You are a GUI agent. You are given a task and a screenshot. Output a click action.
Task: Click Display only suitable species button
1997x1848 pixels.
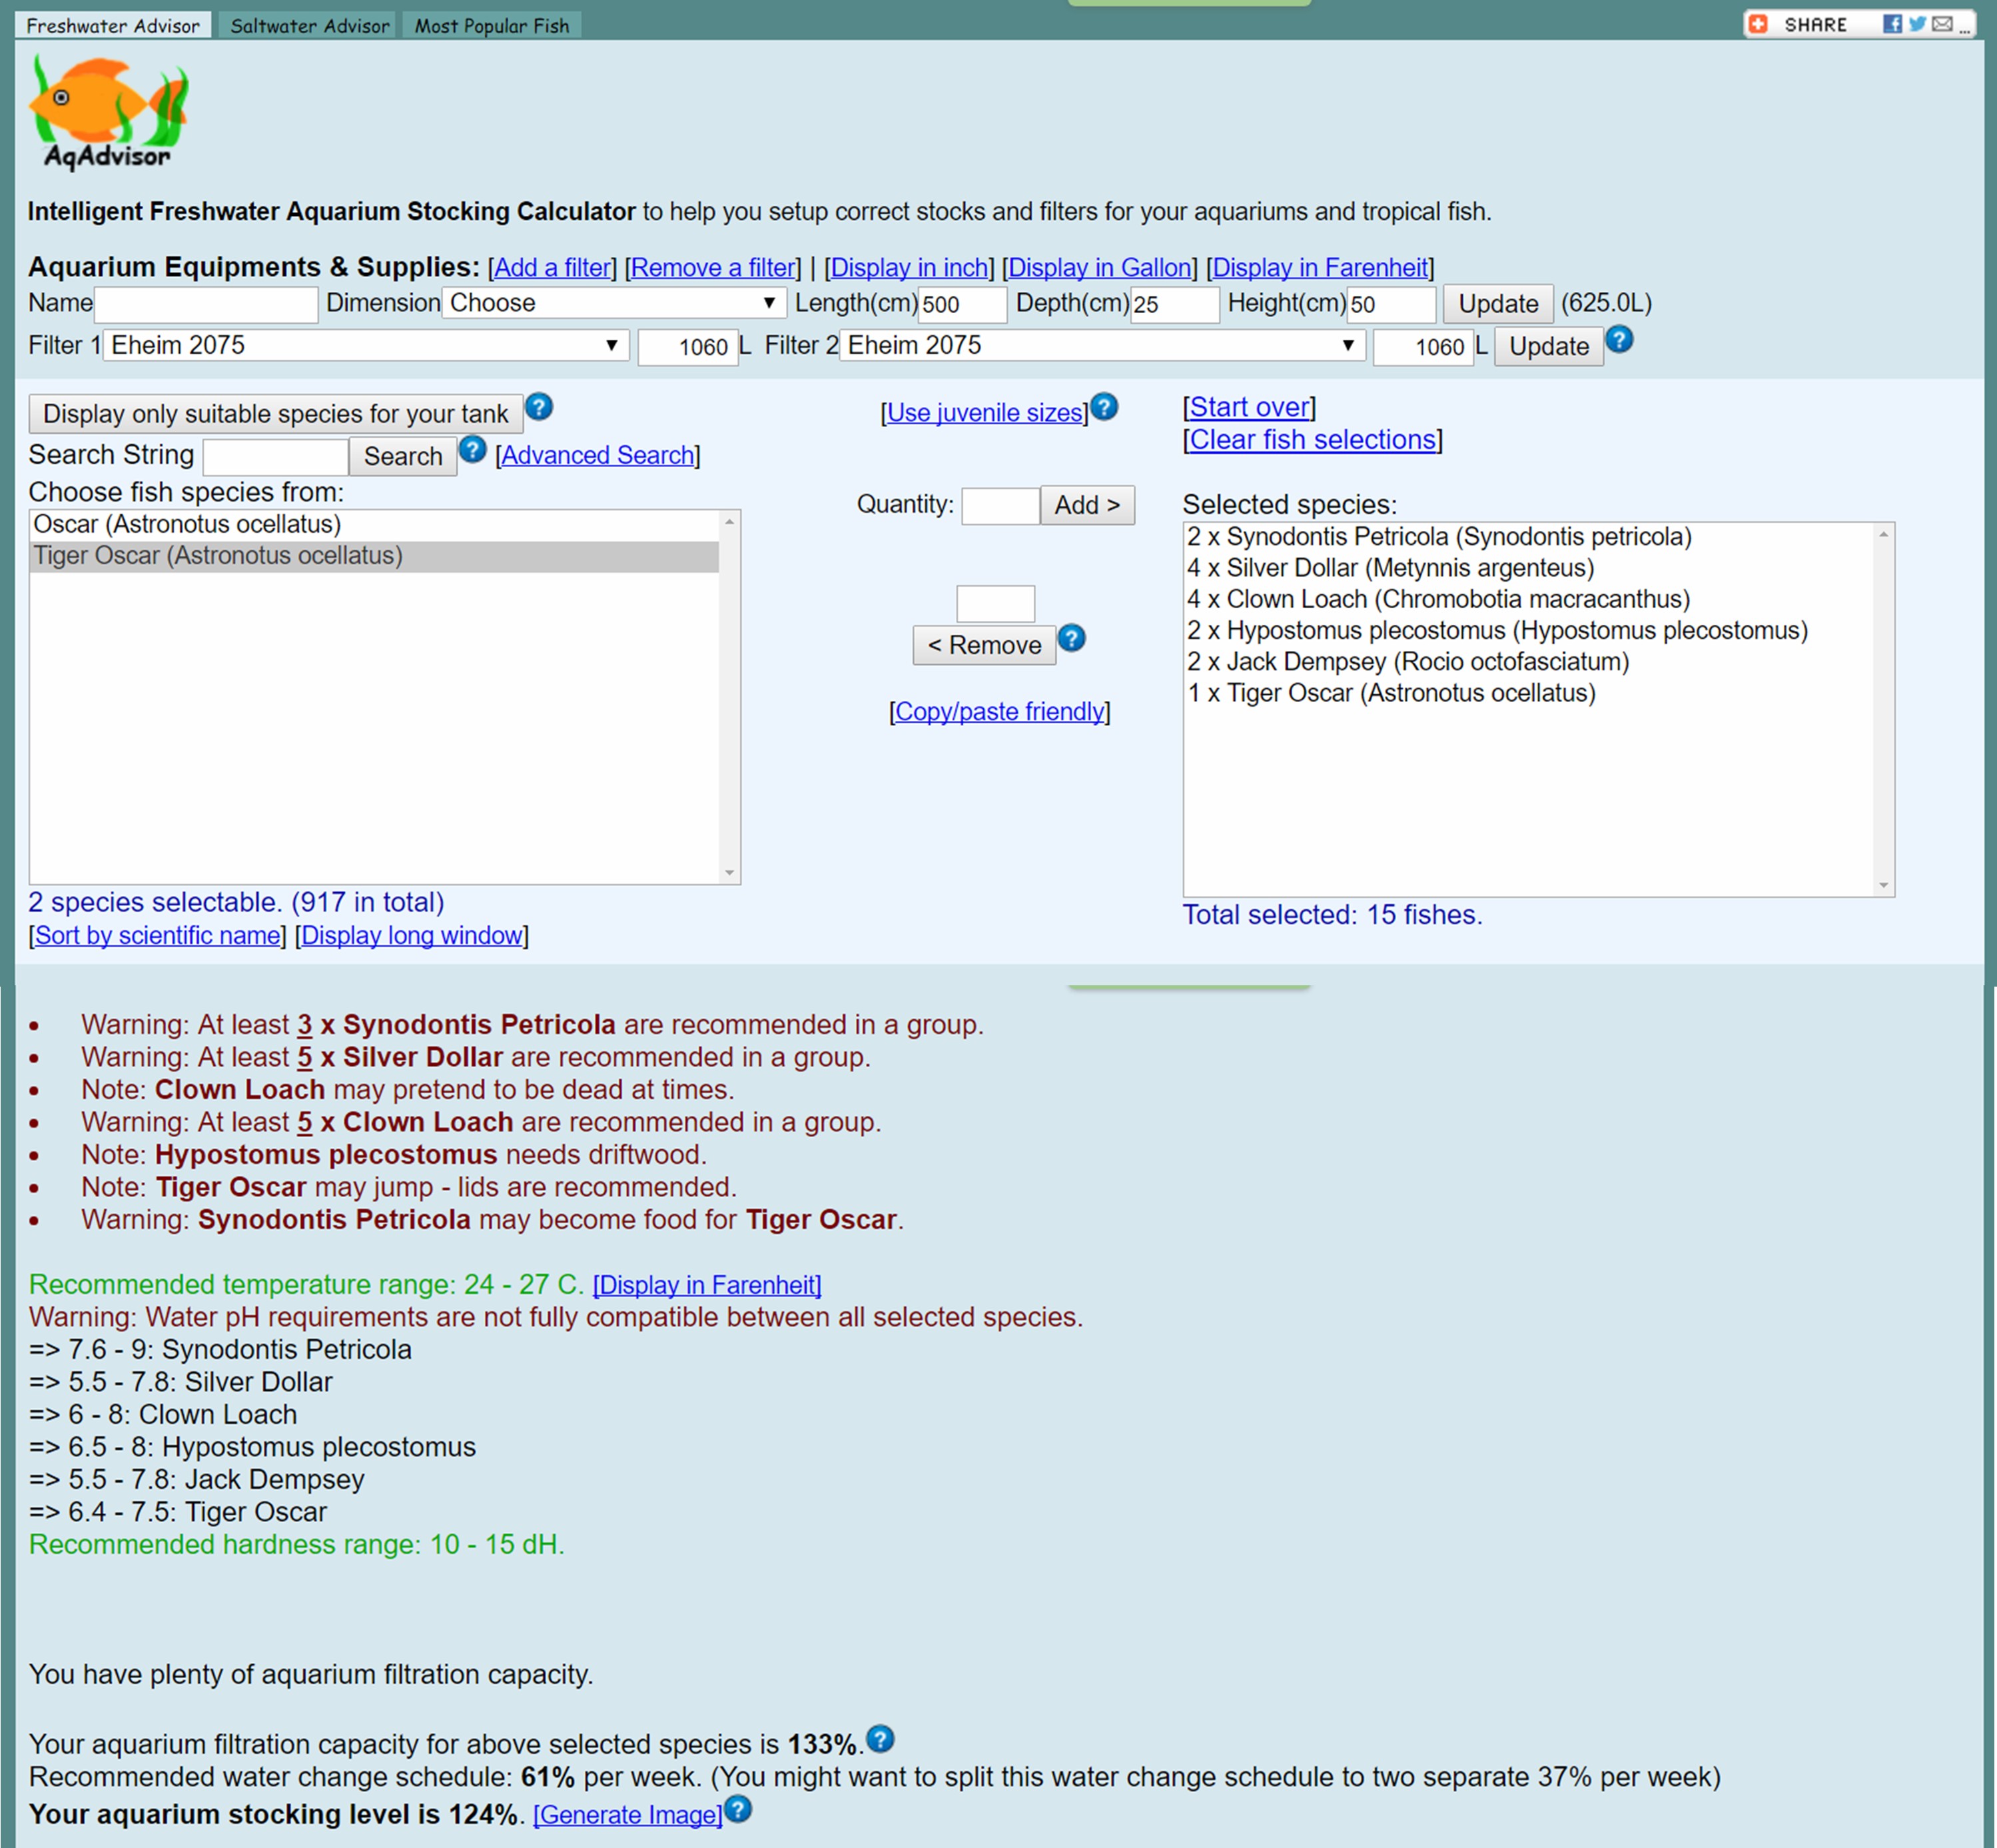(x=275, y=414)
